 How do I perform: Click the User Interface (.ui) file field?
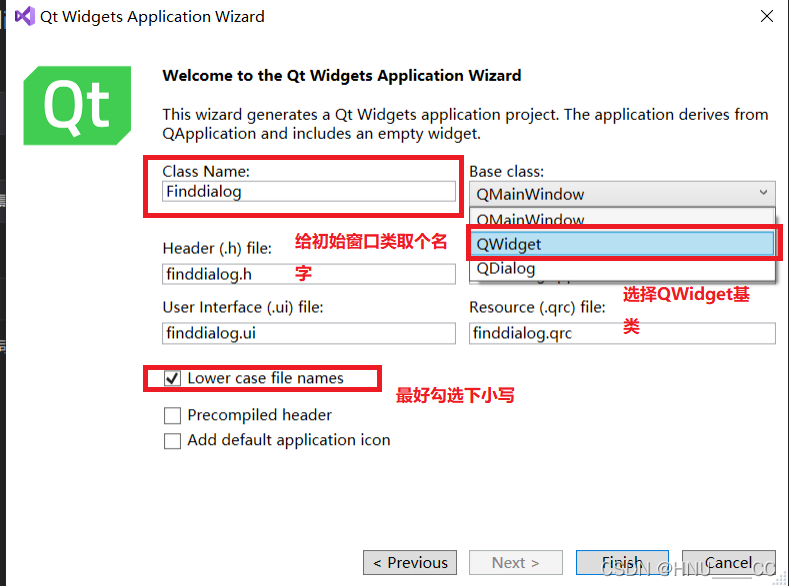point(309,333)
